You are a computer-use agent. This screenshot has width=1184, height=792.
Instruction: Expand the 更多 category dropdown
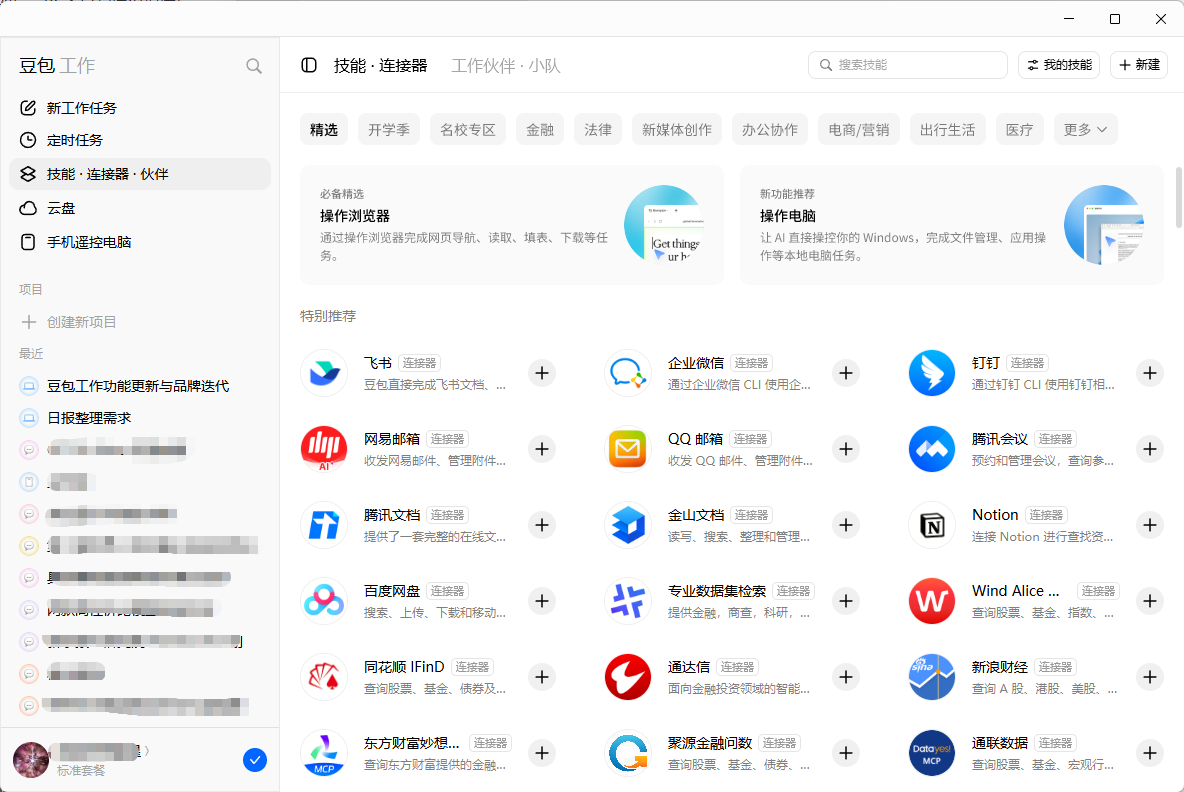[x=1085, y=130]
